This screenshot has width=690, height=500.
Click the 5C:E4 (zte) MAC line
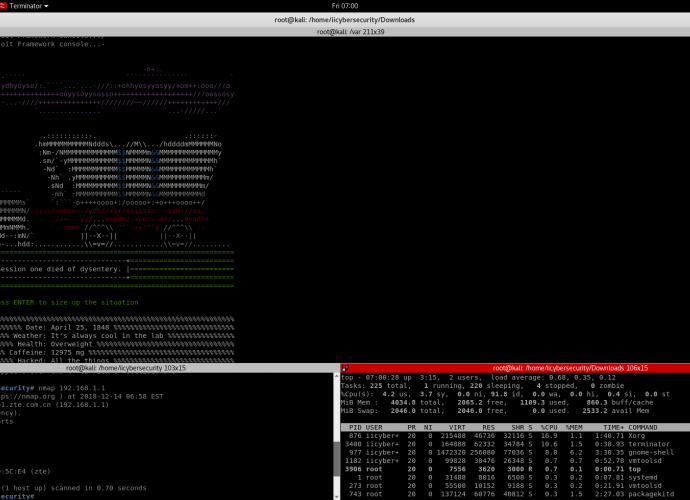click(25, 471)
